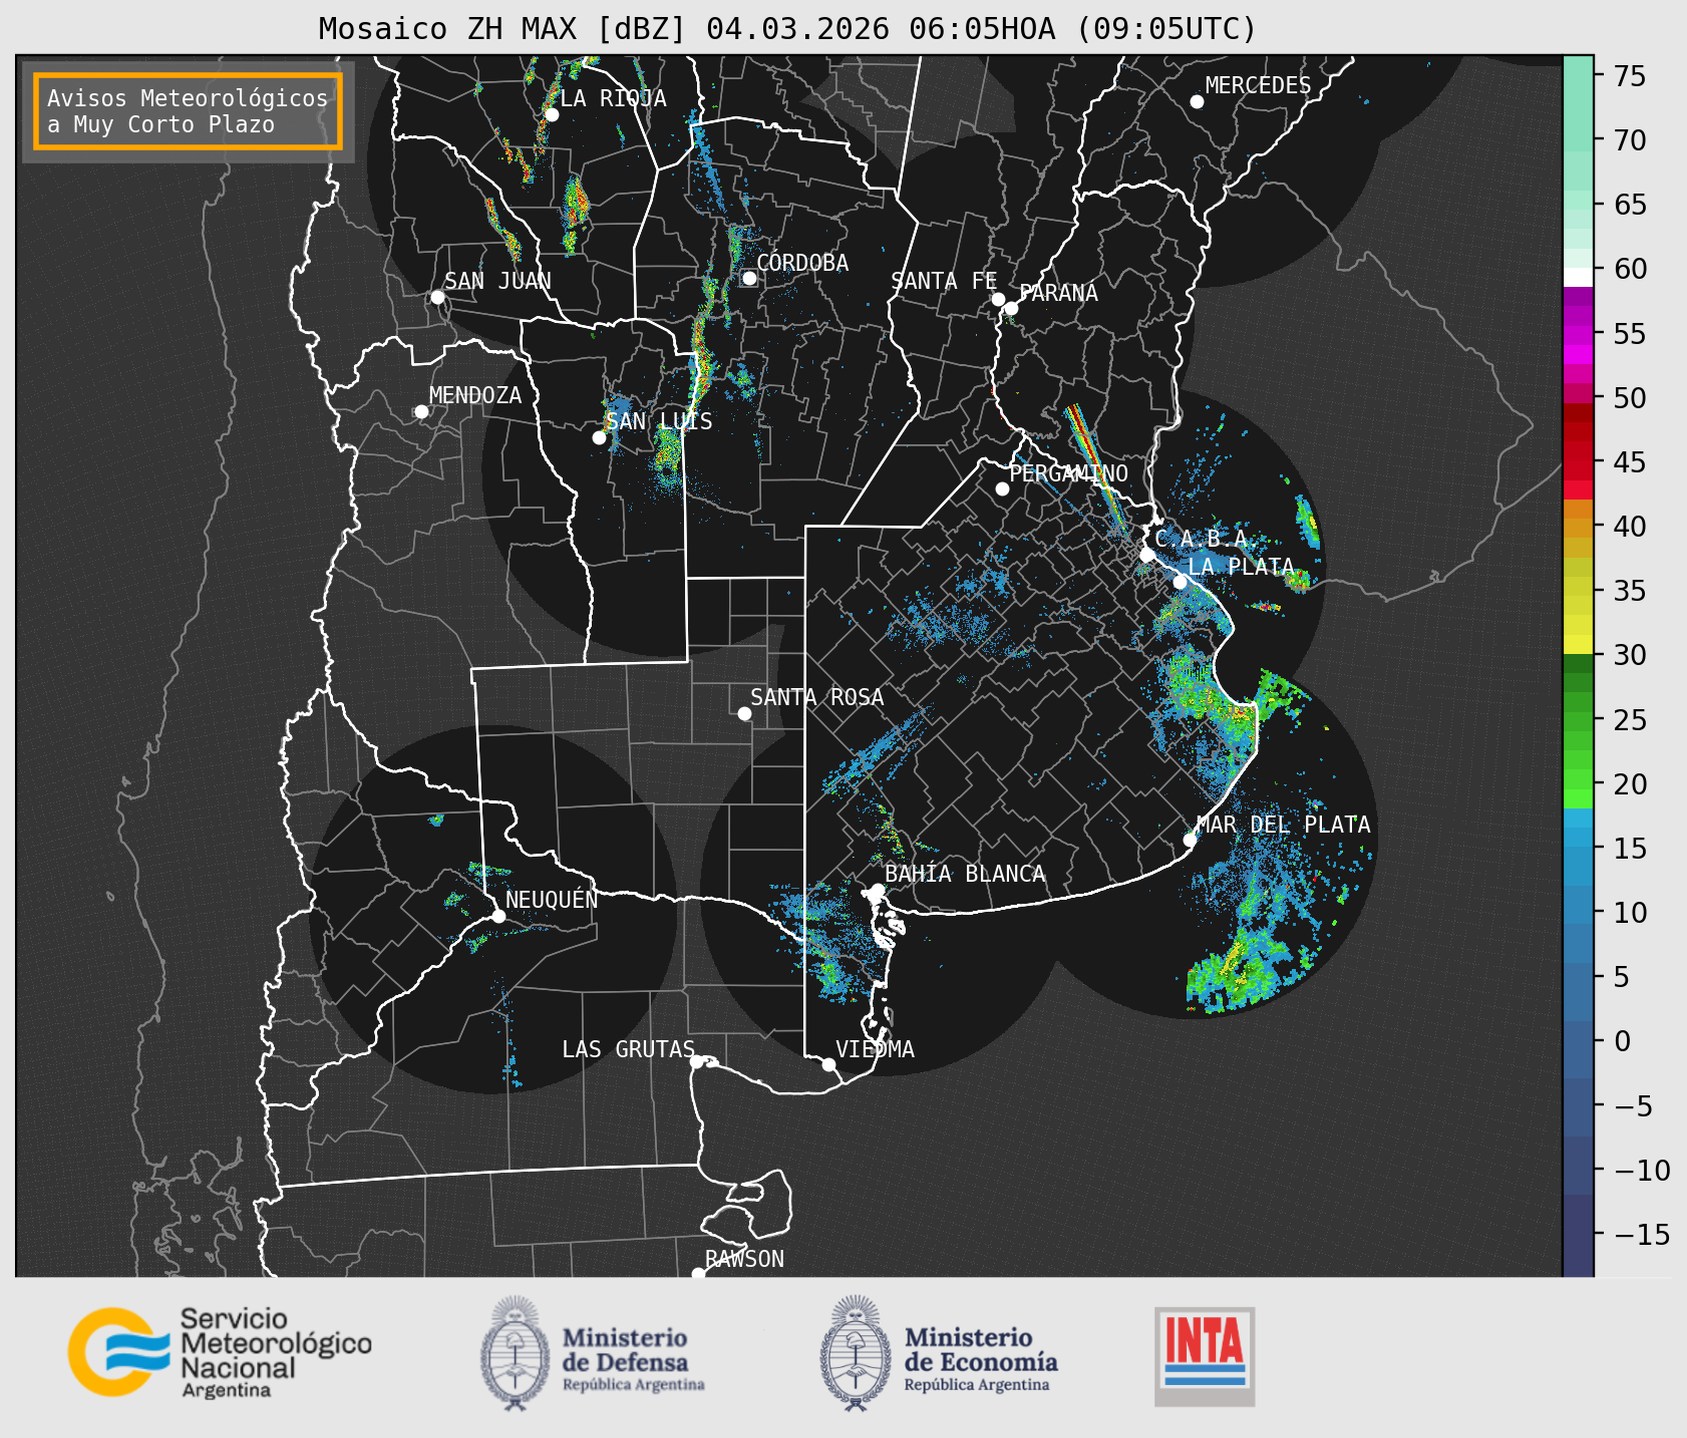This screenshot has width=1687, height=1438.
Task: Click the 55 dBZ magenta color band
Action: coord(1578,333)
